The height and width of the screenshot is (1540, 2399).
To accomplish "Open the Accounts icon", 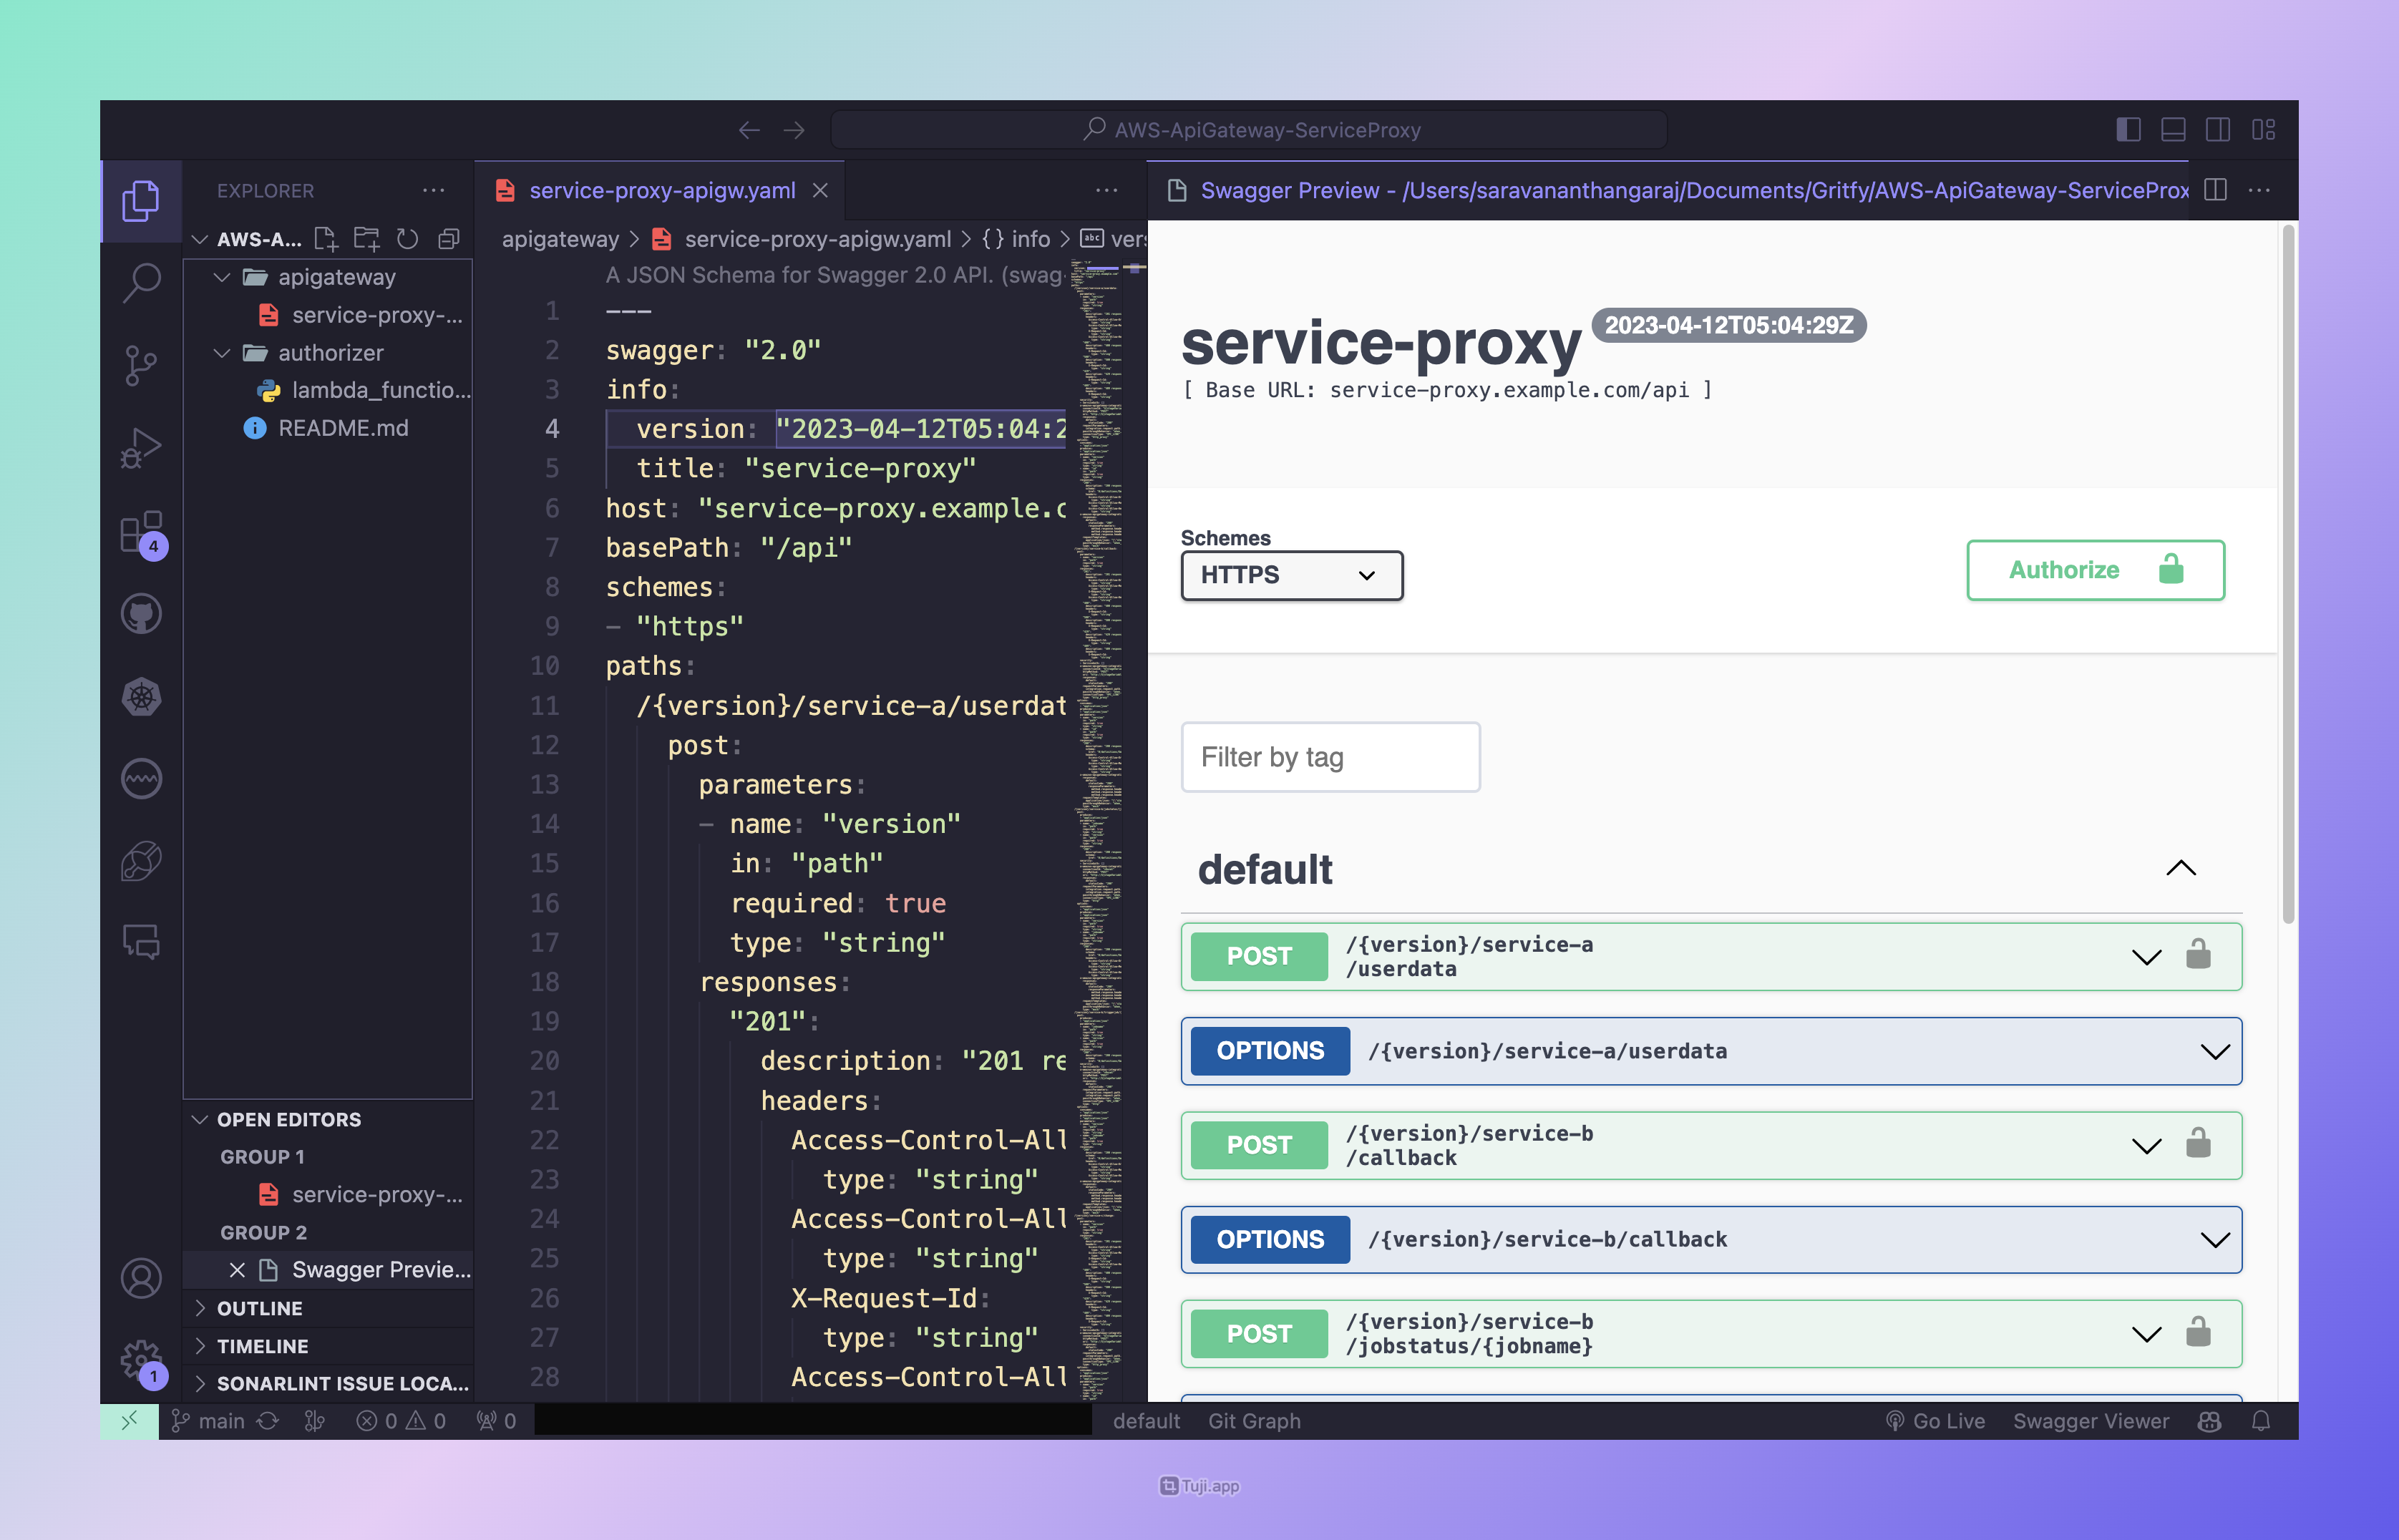I will pos(141,1278).
